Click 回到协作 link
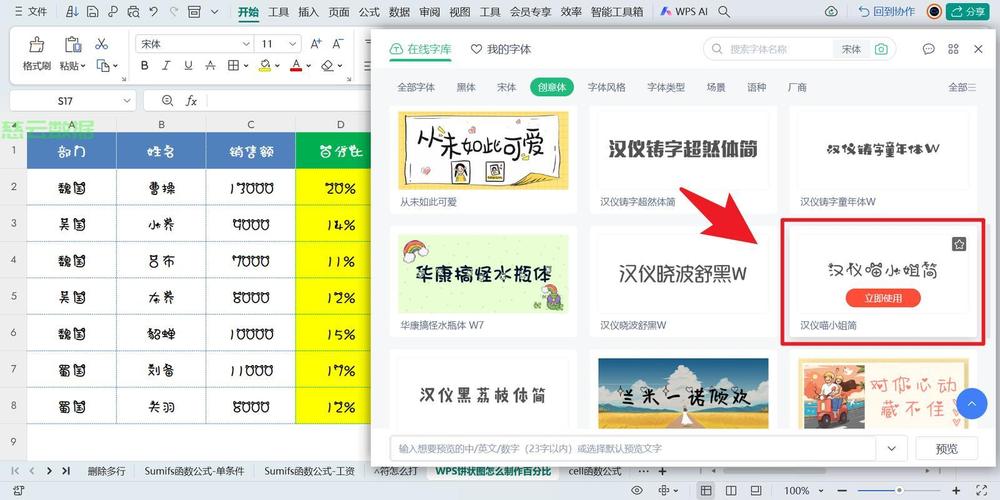 click(x=886, y=11)
